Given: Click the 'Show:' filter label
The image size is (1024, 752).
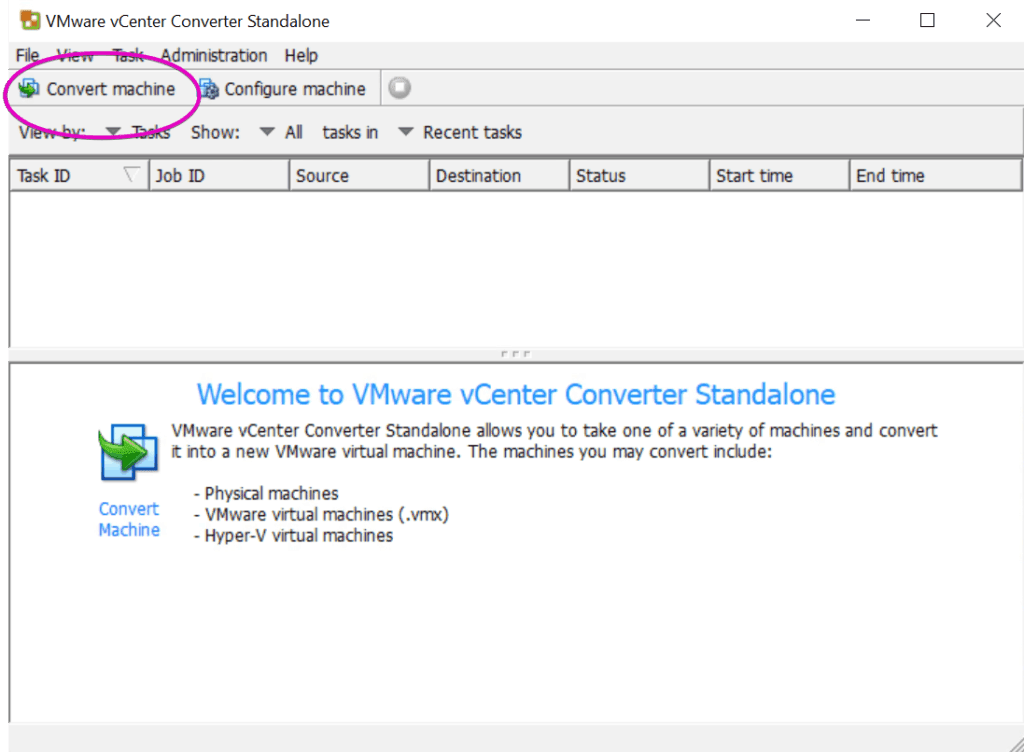Looking at the screenshot, I should coord(216,133).
